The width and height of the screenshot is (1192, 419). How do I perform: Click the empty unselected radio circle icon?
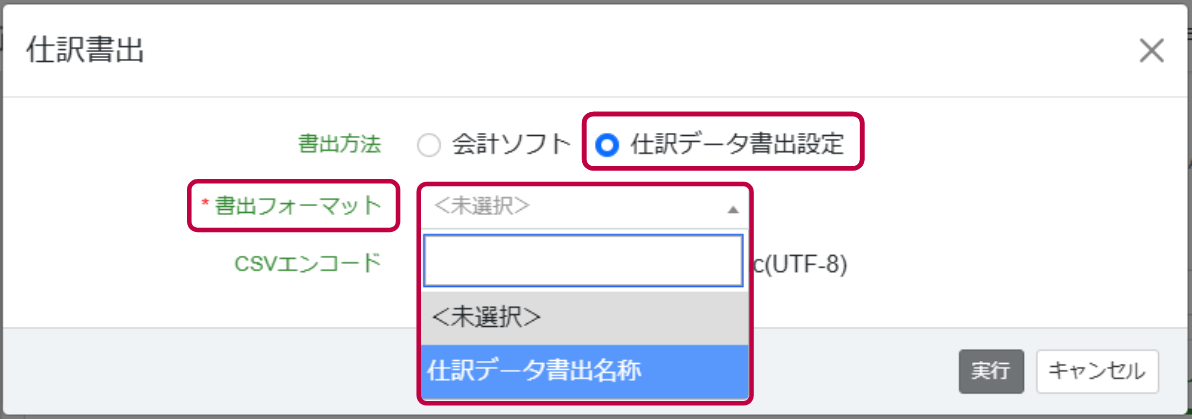pyautogui.click(x=430, y=145)
